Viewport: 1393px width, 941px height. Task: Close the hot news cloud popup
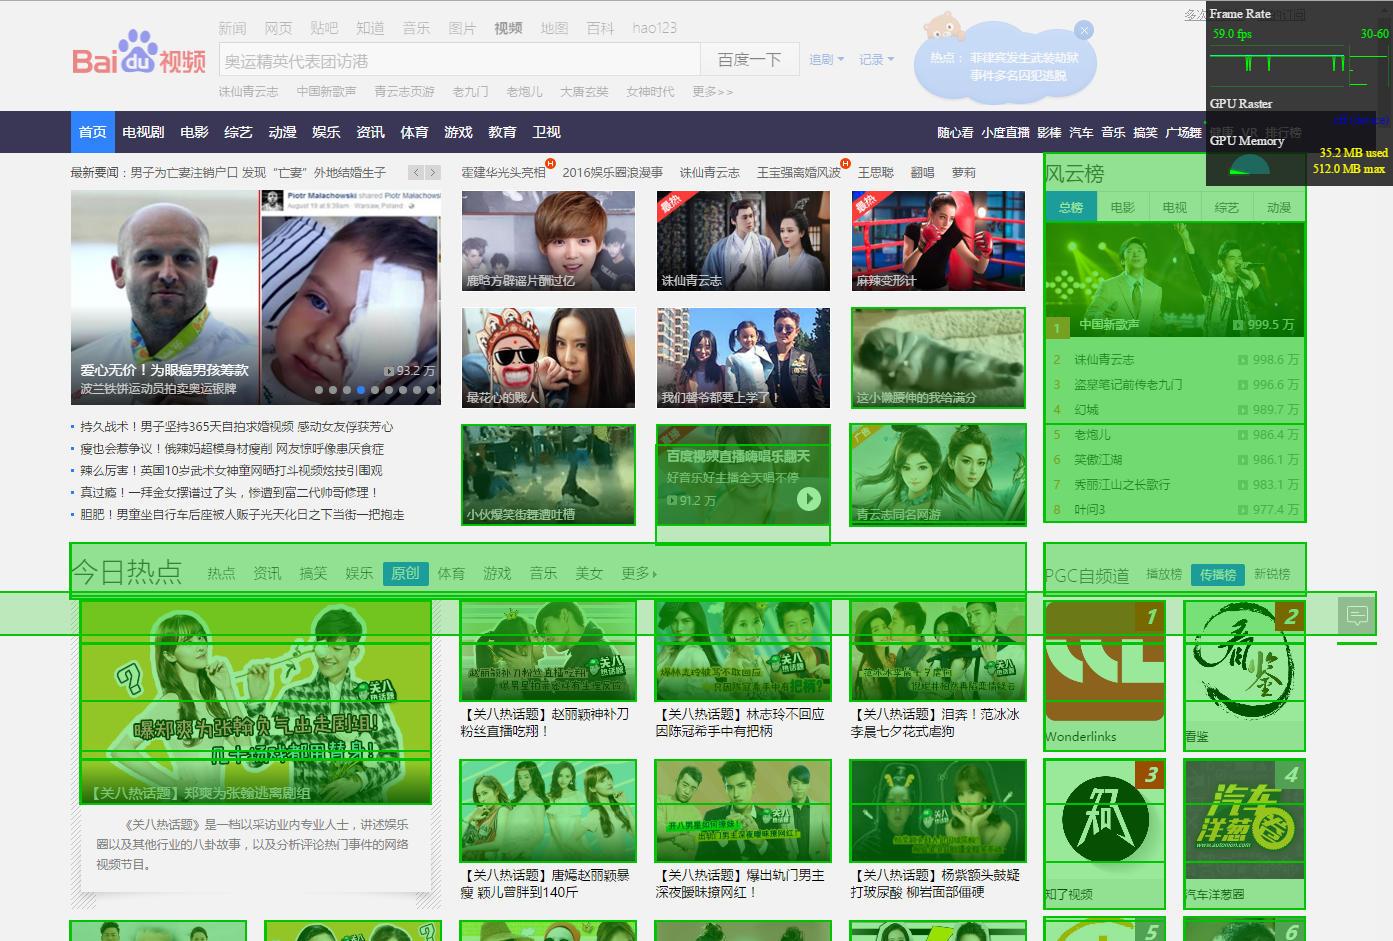pos(1084,31)
